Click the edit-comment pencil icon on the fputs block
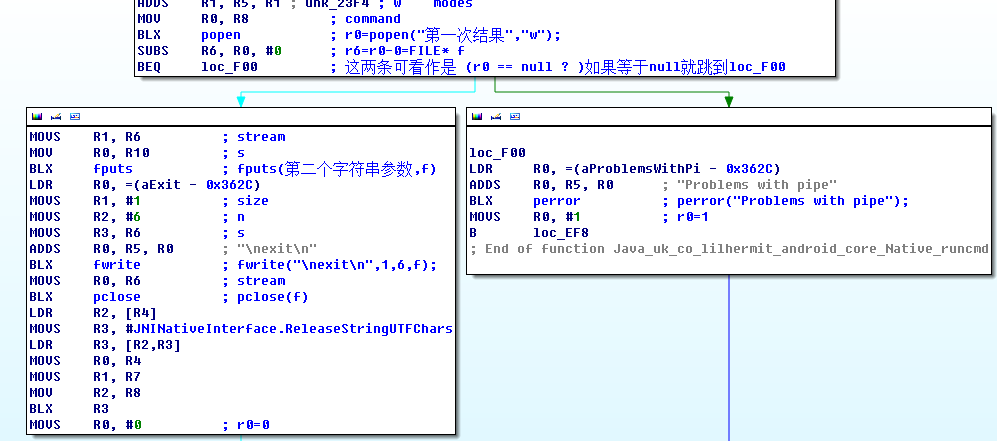This screenshot has height=441, width=997. 56,117
